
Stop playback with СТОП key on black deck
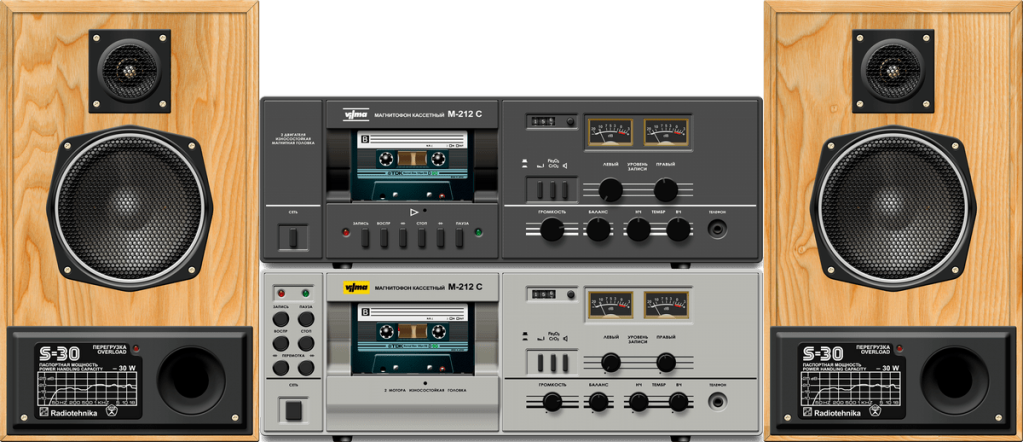421,238
